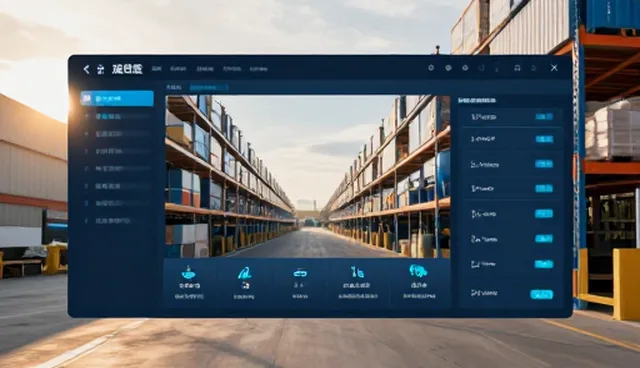Click the warehouse aisle preview image

tap(307, 176)
